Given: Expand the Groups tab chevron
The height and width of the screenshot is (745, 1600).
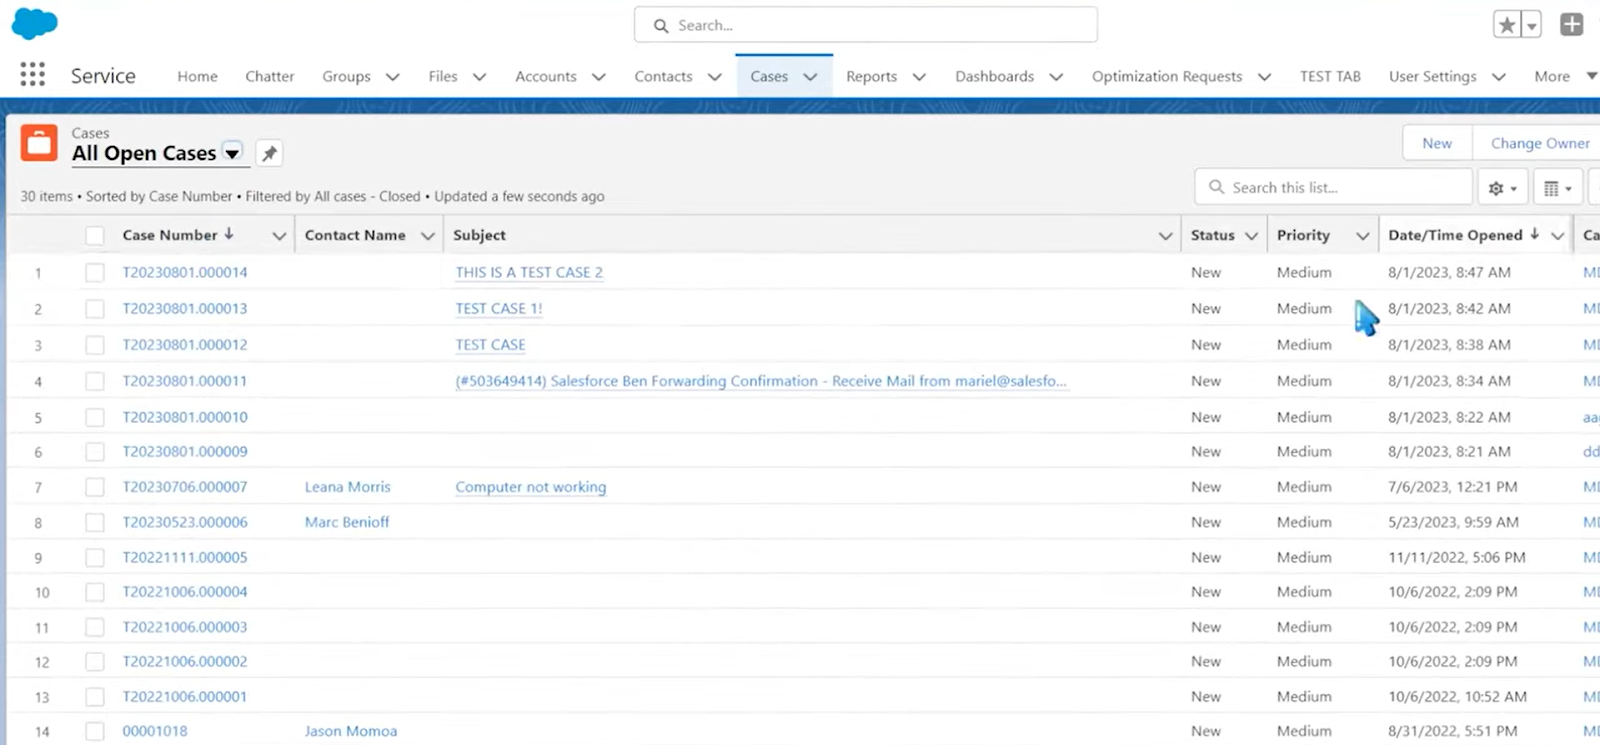Looking at the screenshot, I should pyautogui.click(x=393, y=77).
